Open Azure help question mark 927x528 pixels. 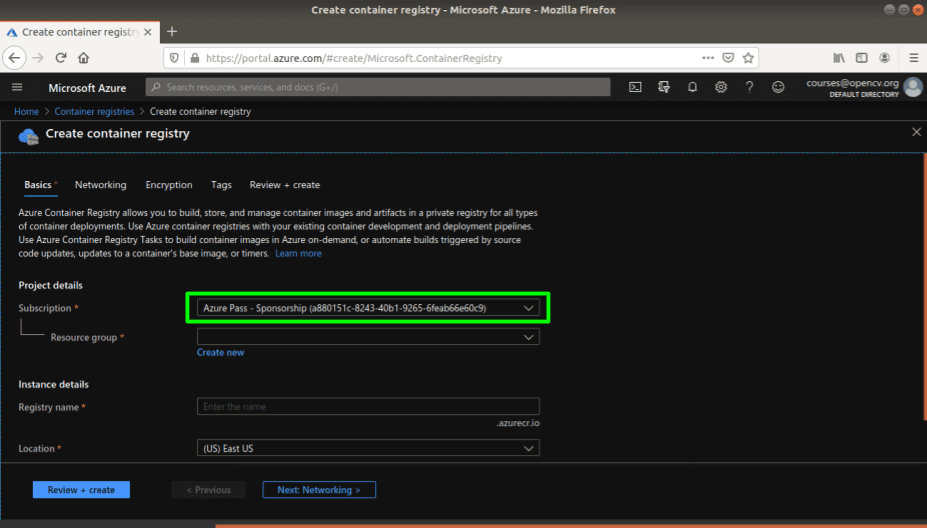749,88
